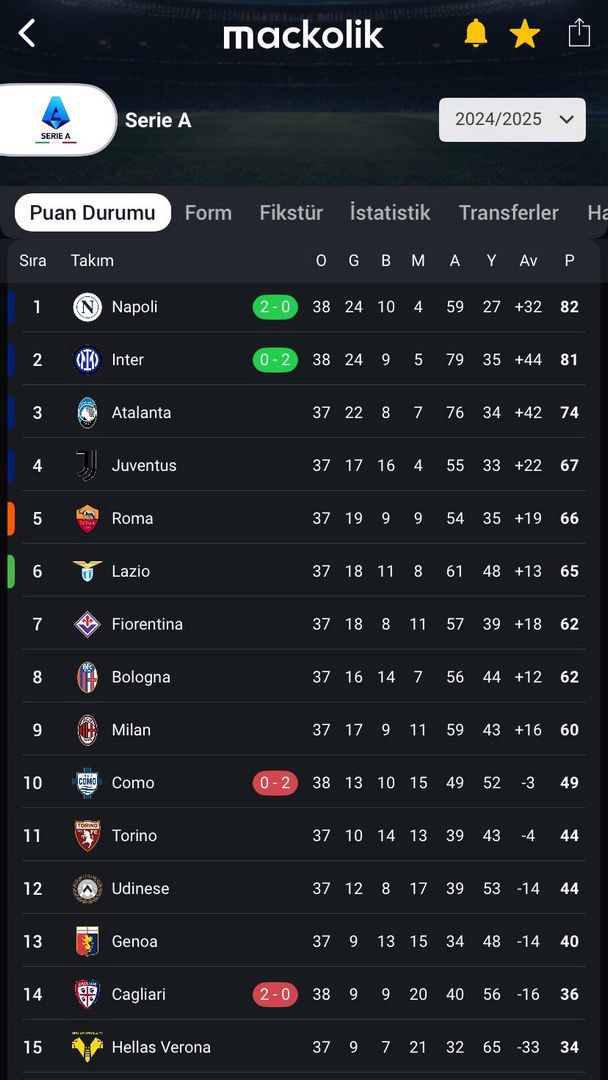Tap the Milan club badge
608x1080 pixels.
point(87,729)
